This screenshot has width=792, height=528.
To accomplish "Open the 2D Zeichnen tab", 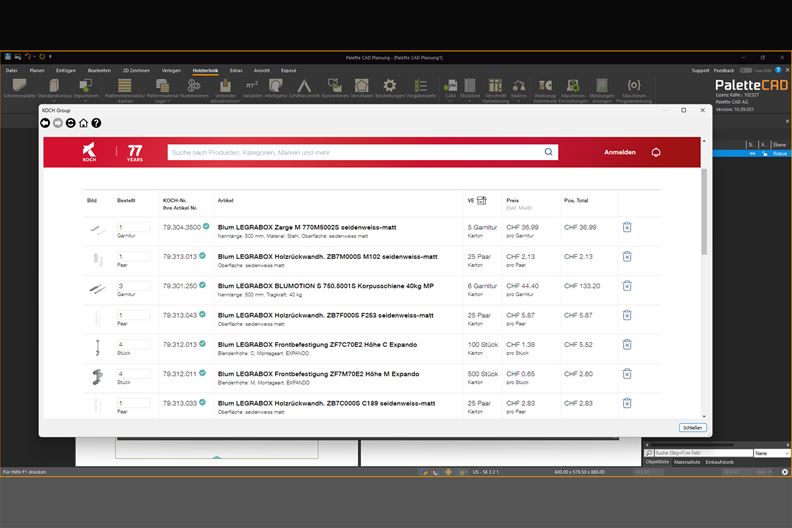I will 136,71.
